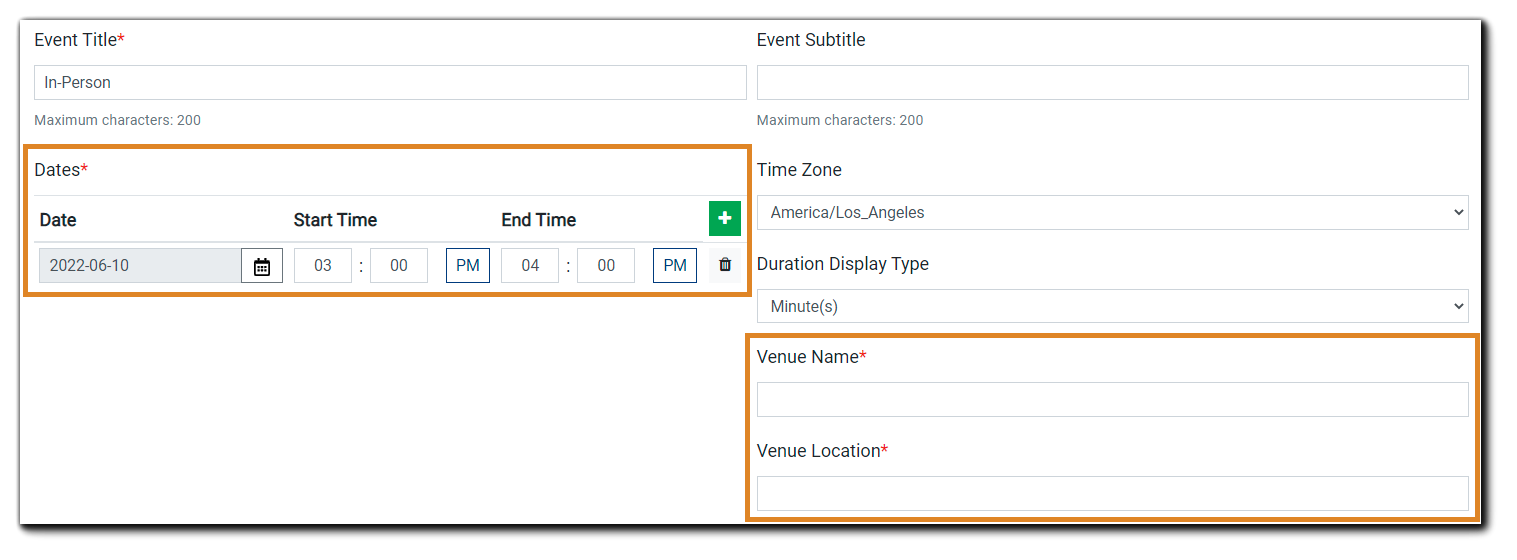Screen dimensions: 1517x560
Task: Select the start time hour field 03
Action: pos(323,266)
